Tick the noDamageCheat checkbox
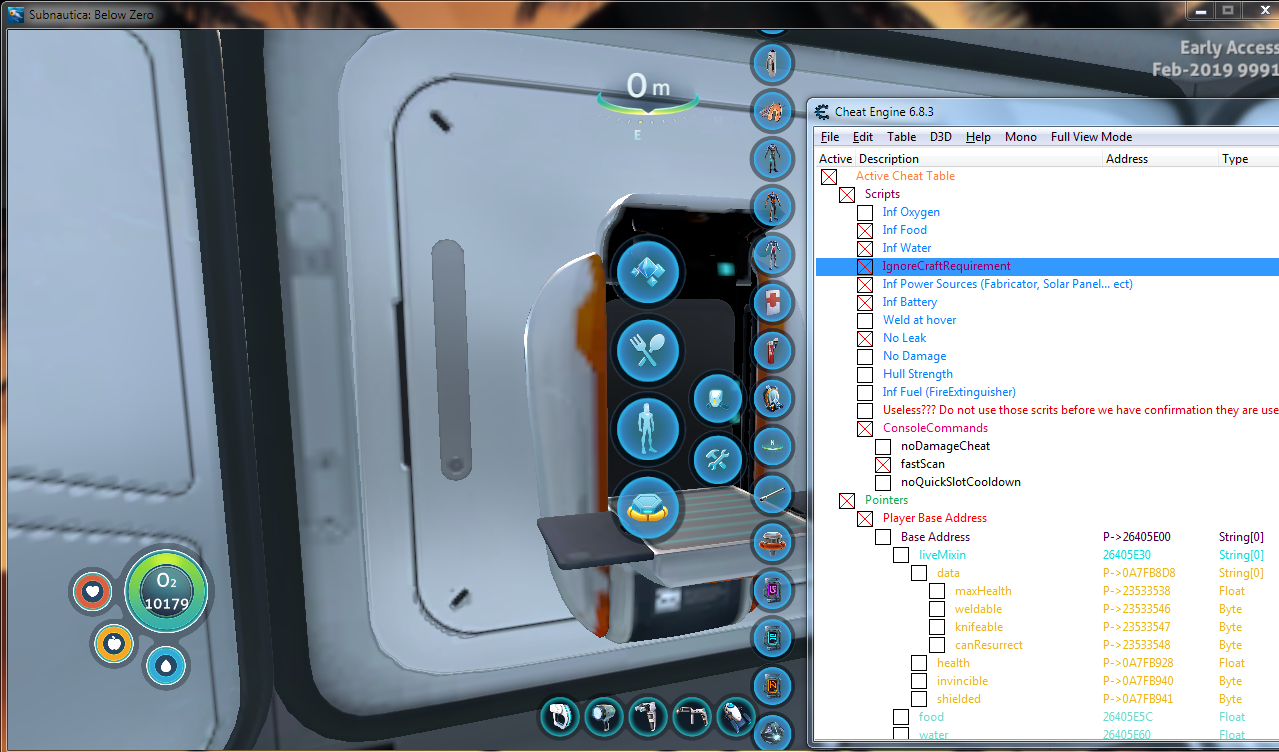Screen dimensions: 1279x752 pyautogui.click(x=883, y=446)
